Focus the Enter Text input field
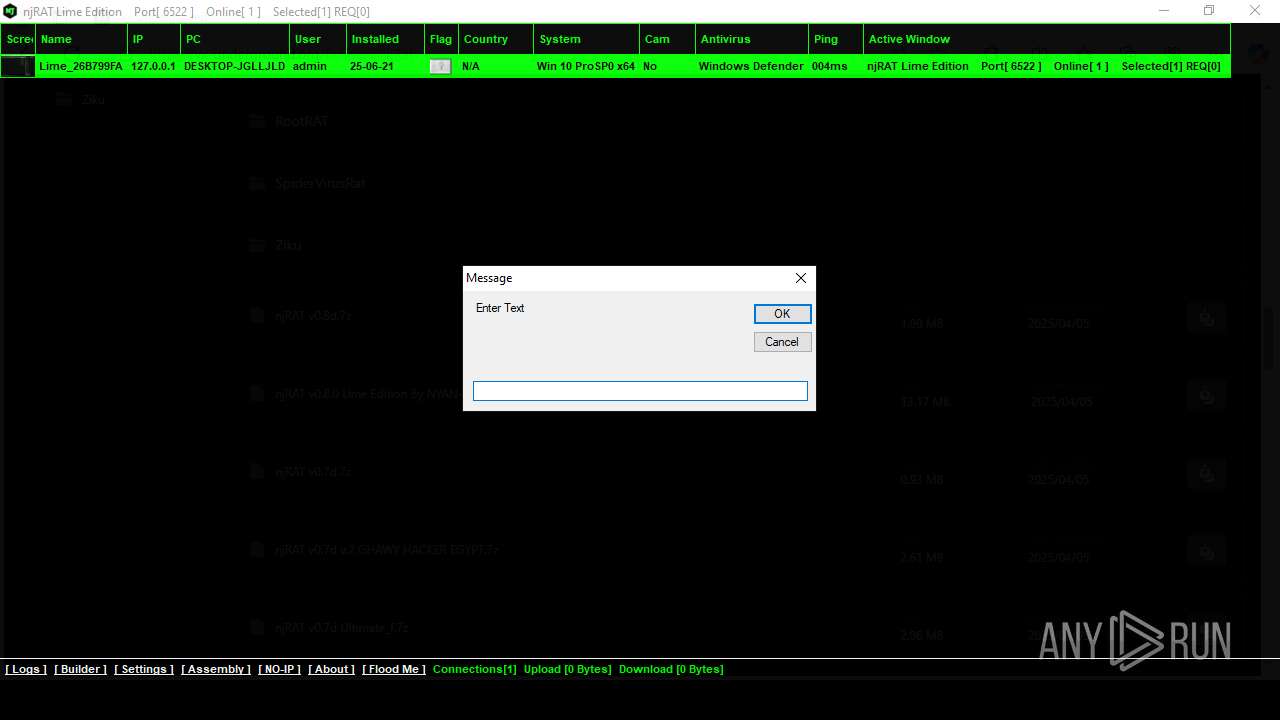The image size is (1280, 720). 640,391
